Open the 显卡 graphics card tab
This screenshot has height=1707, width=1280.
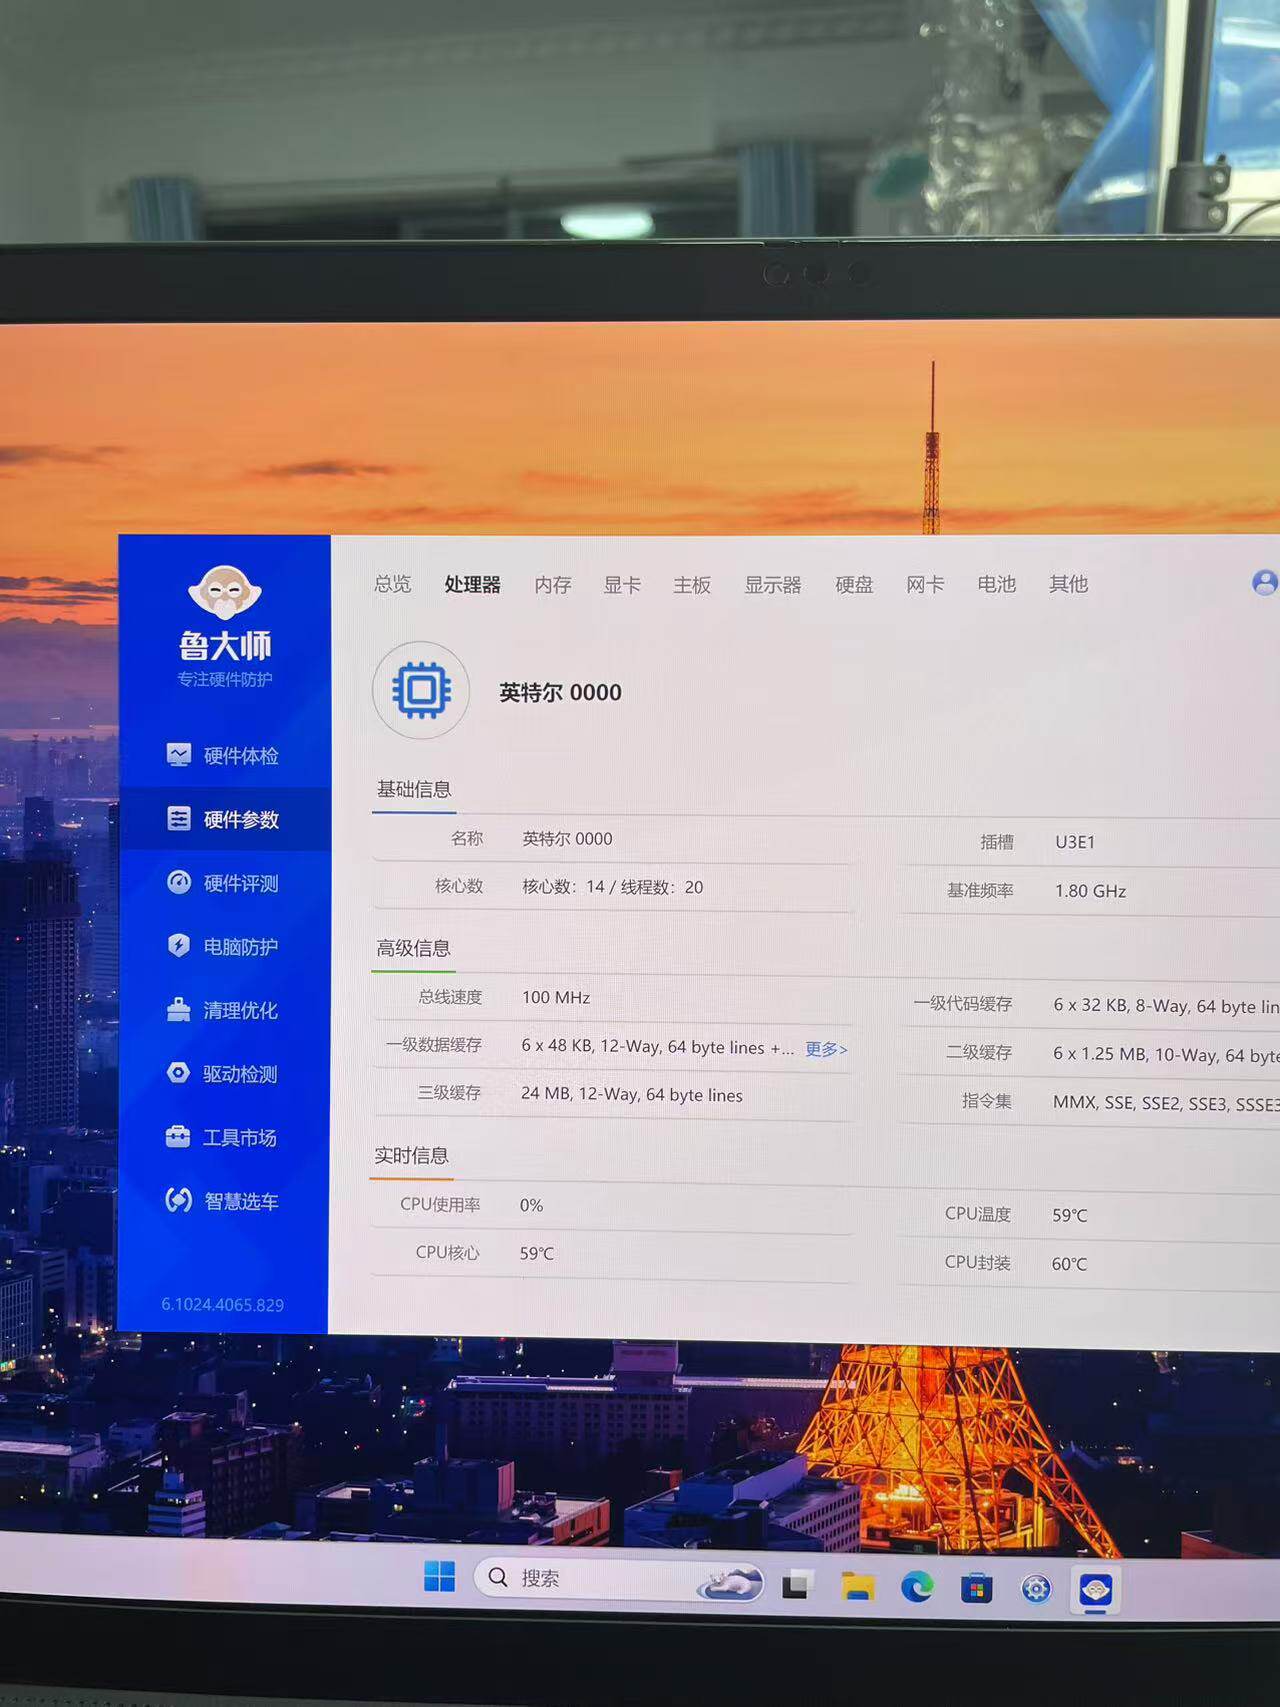click(622, 584)
